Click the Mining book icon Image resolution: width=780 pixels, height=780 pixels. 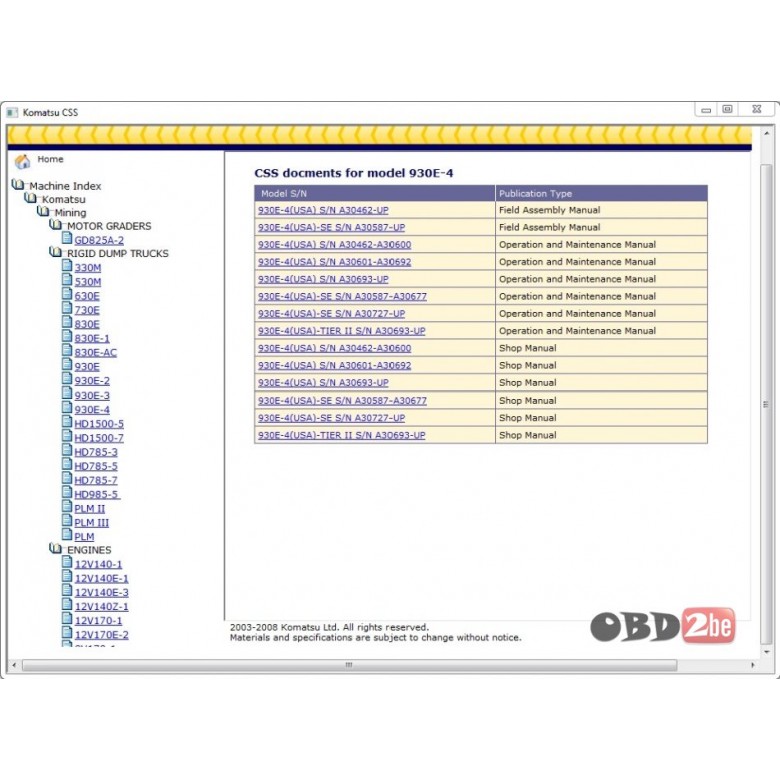[x=43, y=211]
